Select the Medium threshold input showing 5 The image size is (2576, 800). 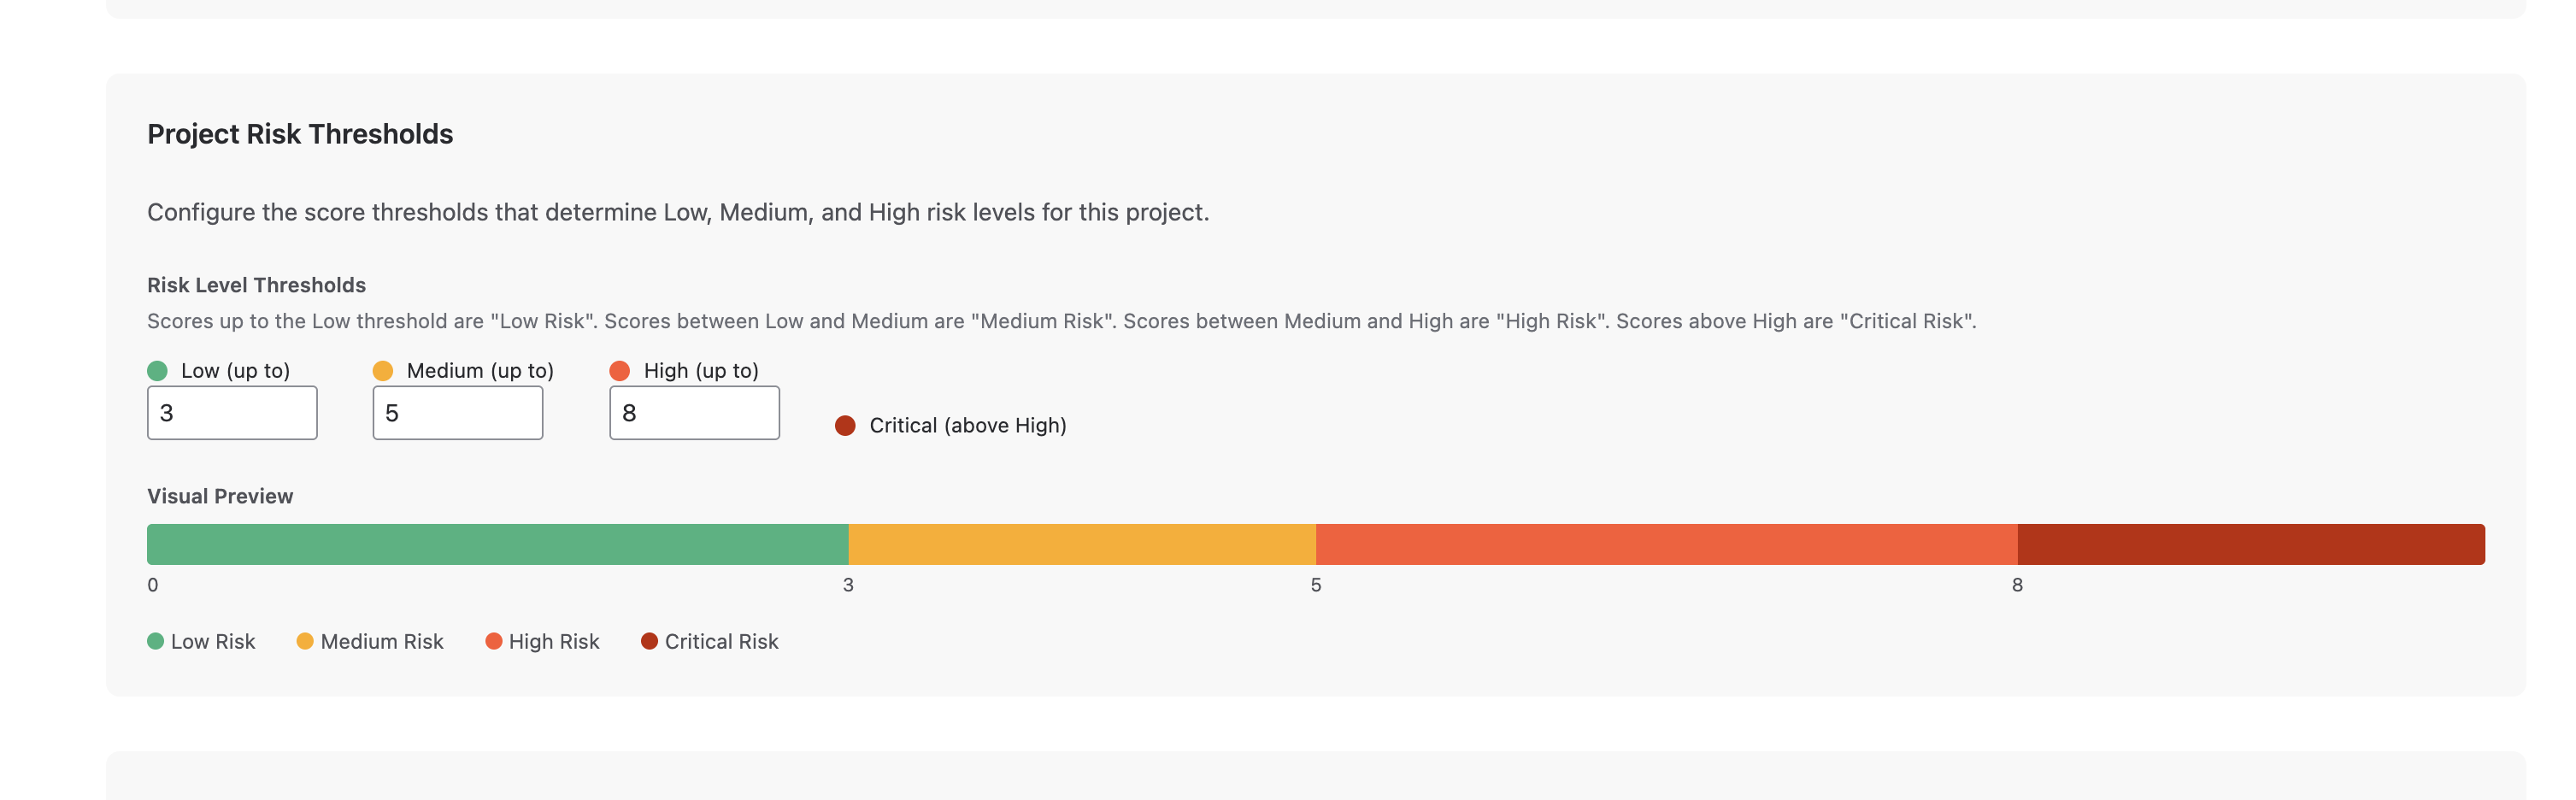click(x=457, y=412)
